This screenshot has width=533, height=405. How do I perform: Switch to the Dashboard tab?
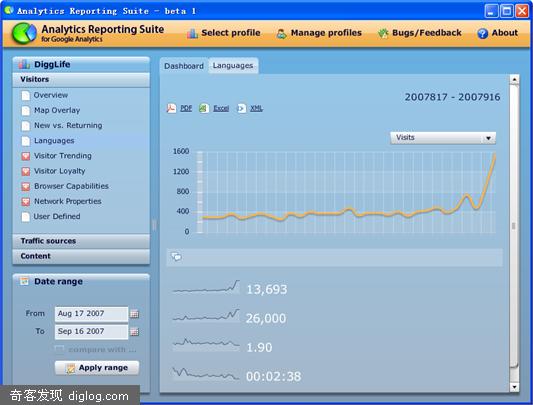click(x=184, y=66)
